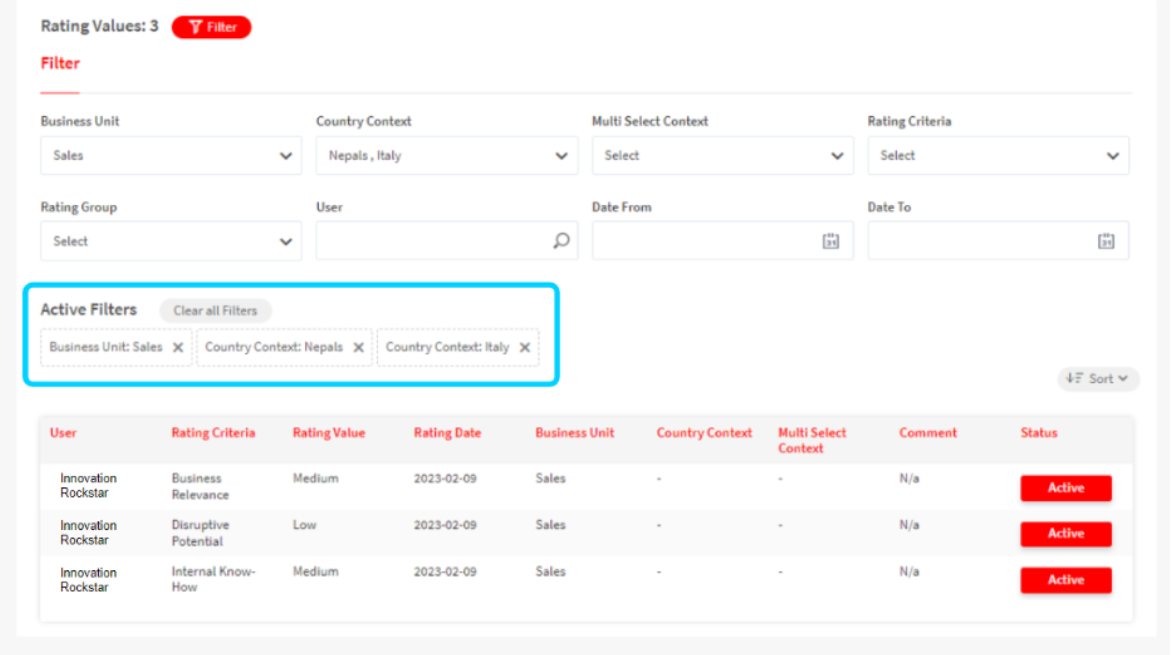
Task: Toggle Active status for Business Relevance row
Action: 1065,488
